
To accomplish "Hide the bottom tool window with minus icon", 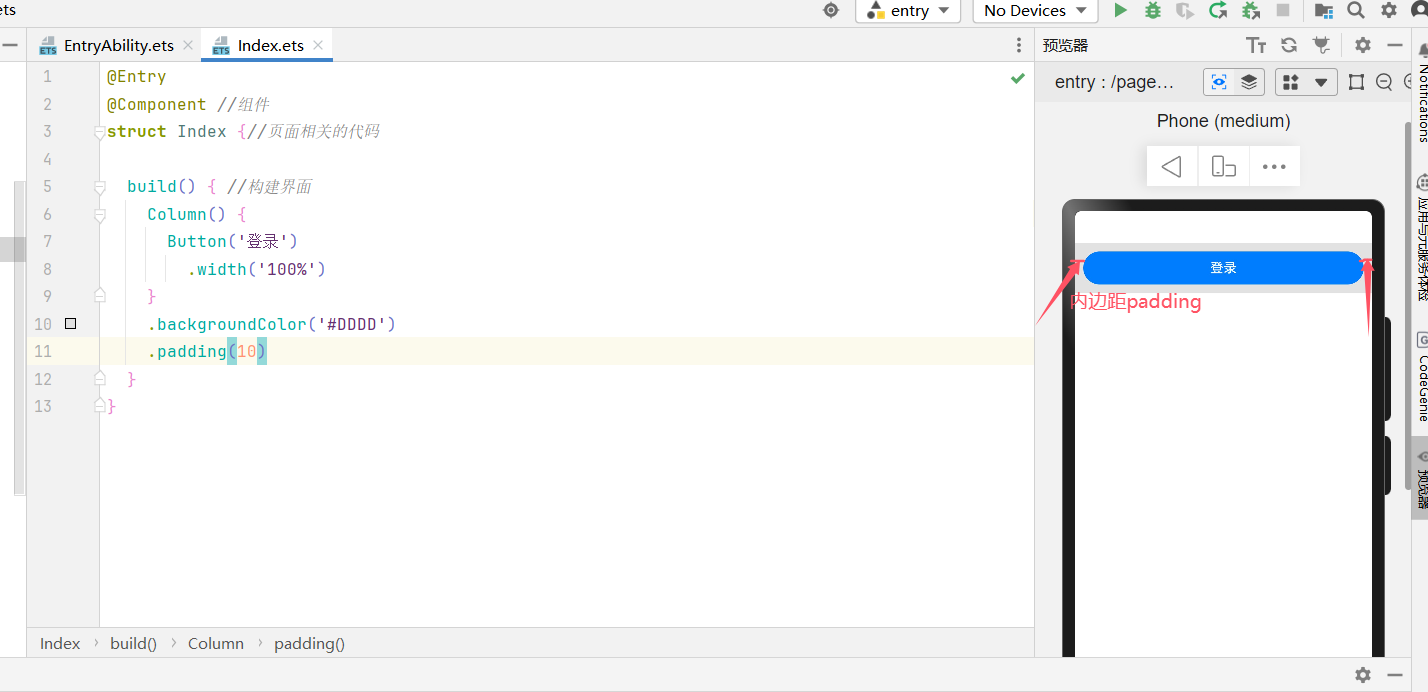I will click(1395, 675).
